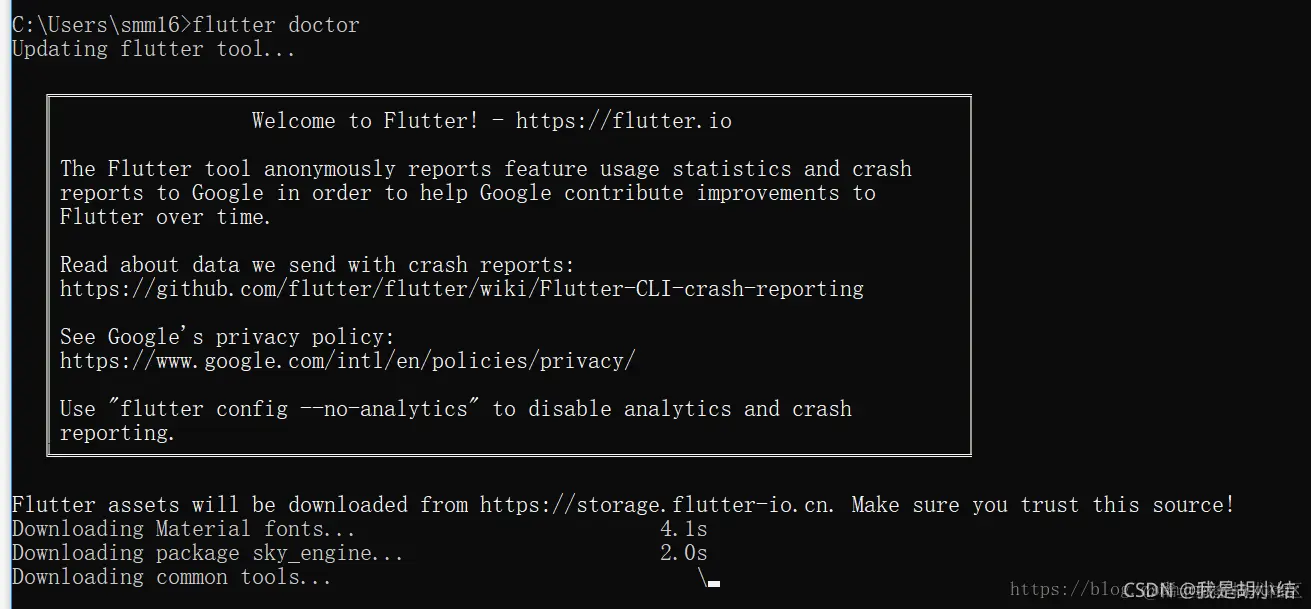Click the storage.flutter-io.cn source URL

(657, 505)
